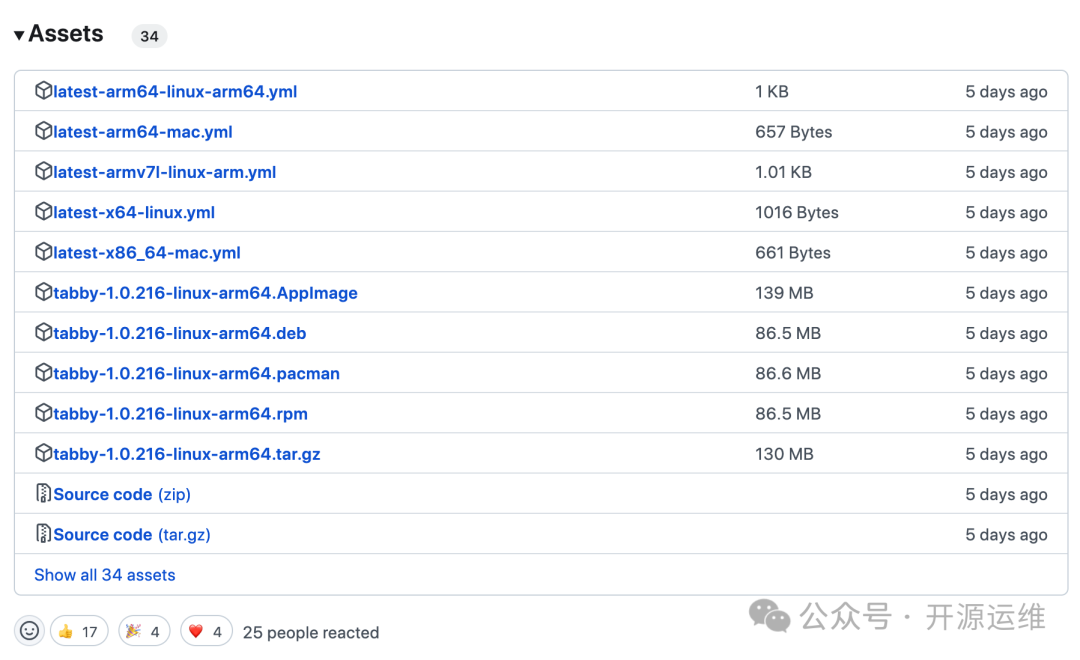The image size is (1080, 660).
Task: Click archive icon beside Source code (tar.gz)
Action: [43, 533]
